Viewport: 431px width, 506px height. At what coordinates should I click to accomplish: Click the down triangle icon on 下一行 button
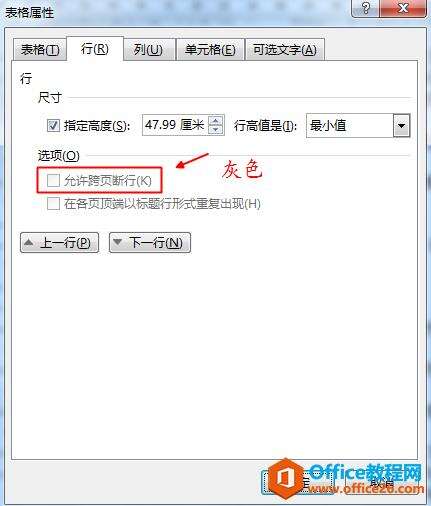(x=117, y=242)
